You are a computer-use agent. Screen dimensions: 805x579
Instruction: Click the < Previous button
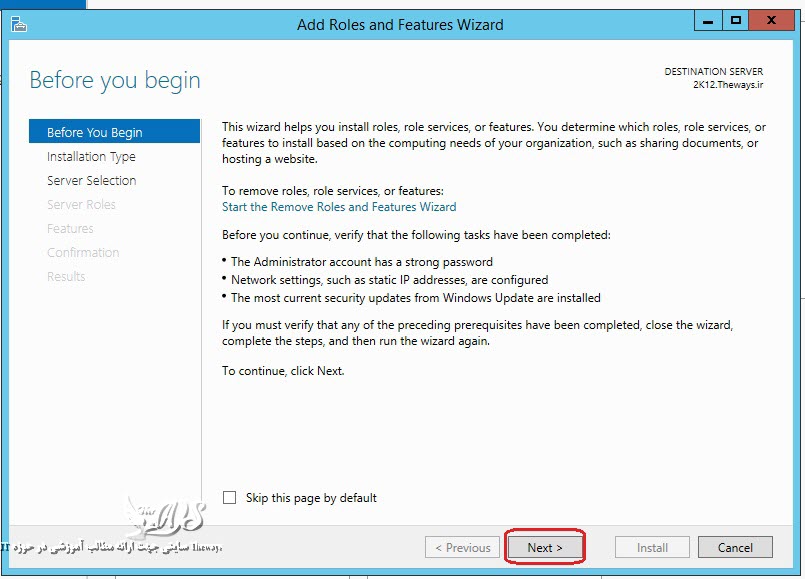coord(462,547)
